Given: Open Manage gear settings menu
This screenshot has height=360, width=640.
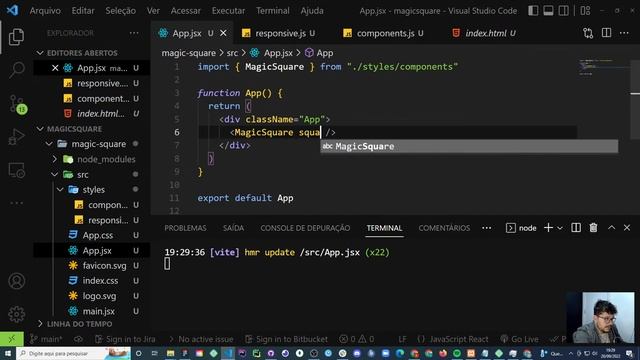Looking at the screenshot, I should [16, 314].
